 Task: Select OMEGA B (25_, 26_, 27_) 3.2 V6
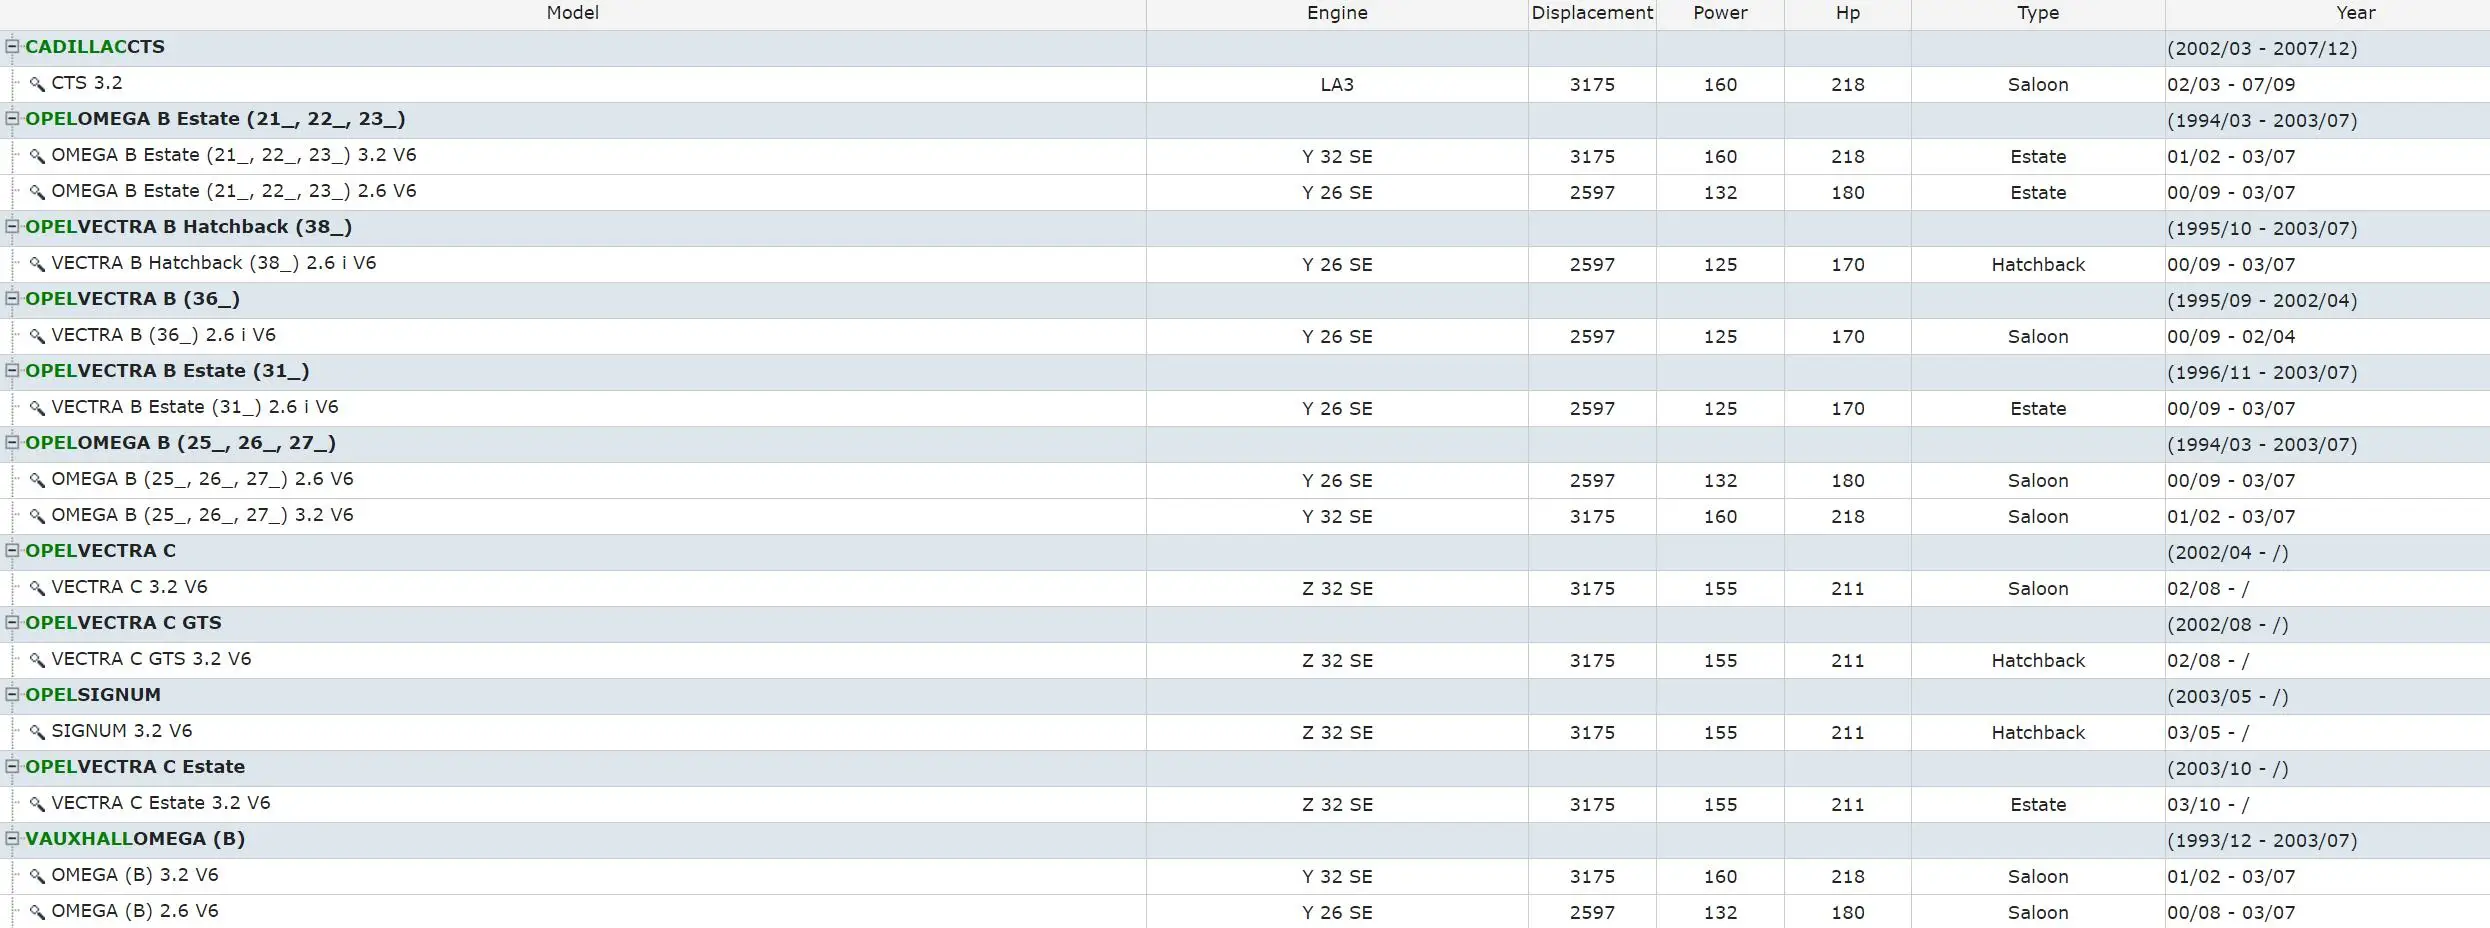pos(1245,516)
